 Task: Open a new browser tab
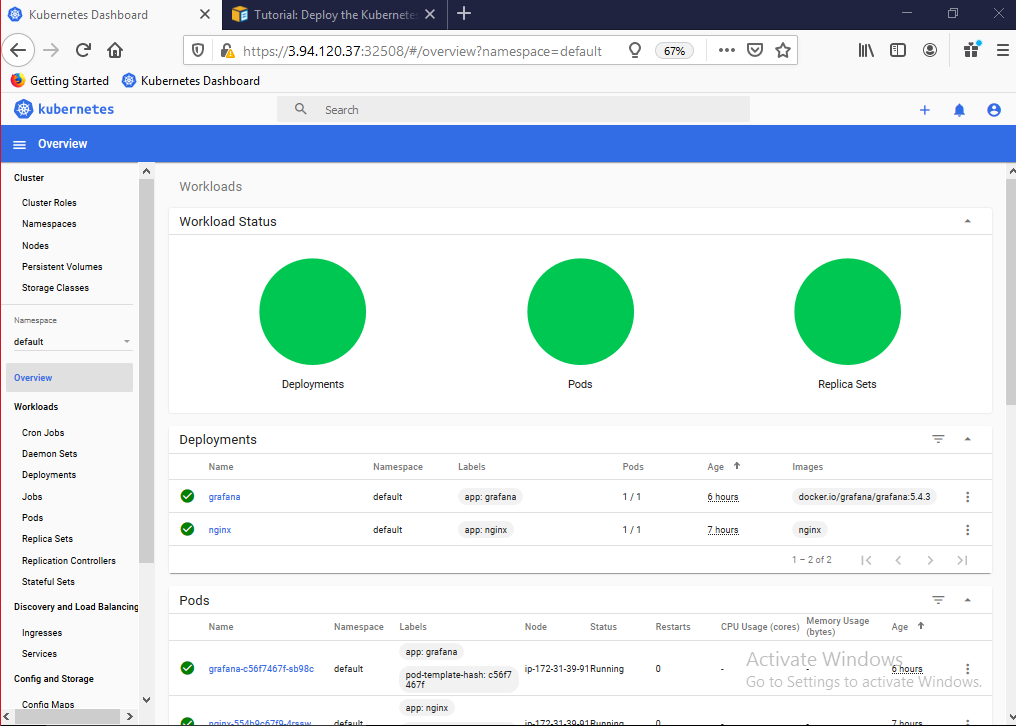tap(464, 14)
